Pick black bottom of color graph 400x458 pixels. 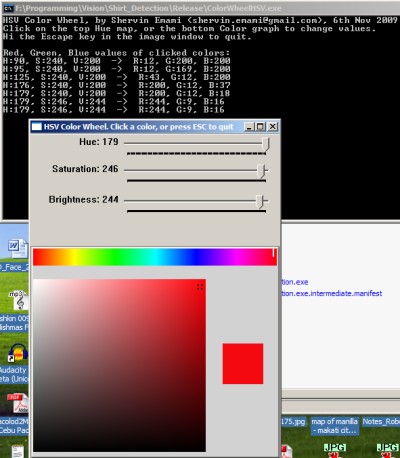[x=119, y=447]
